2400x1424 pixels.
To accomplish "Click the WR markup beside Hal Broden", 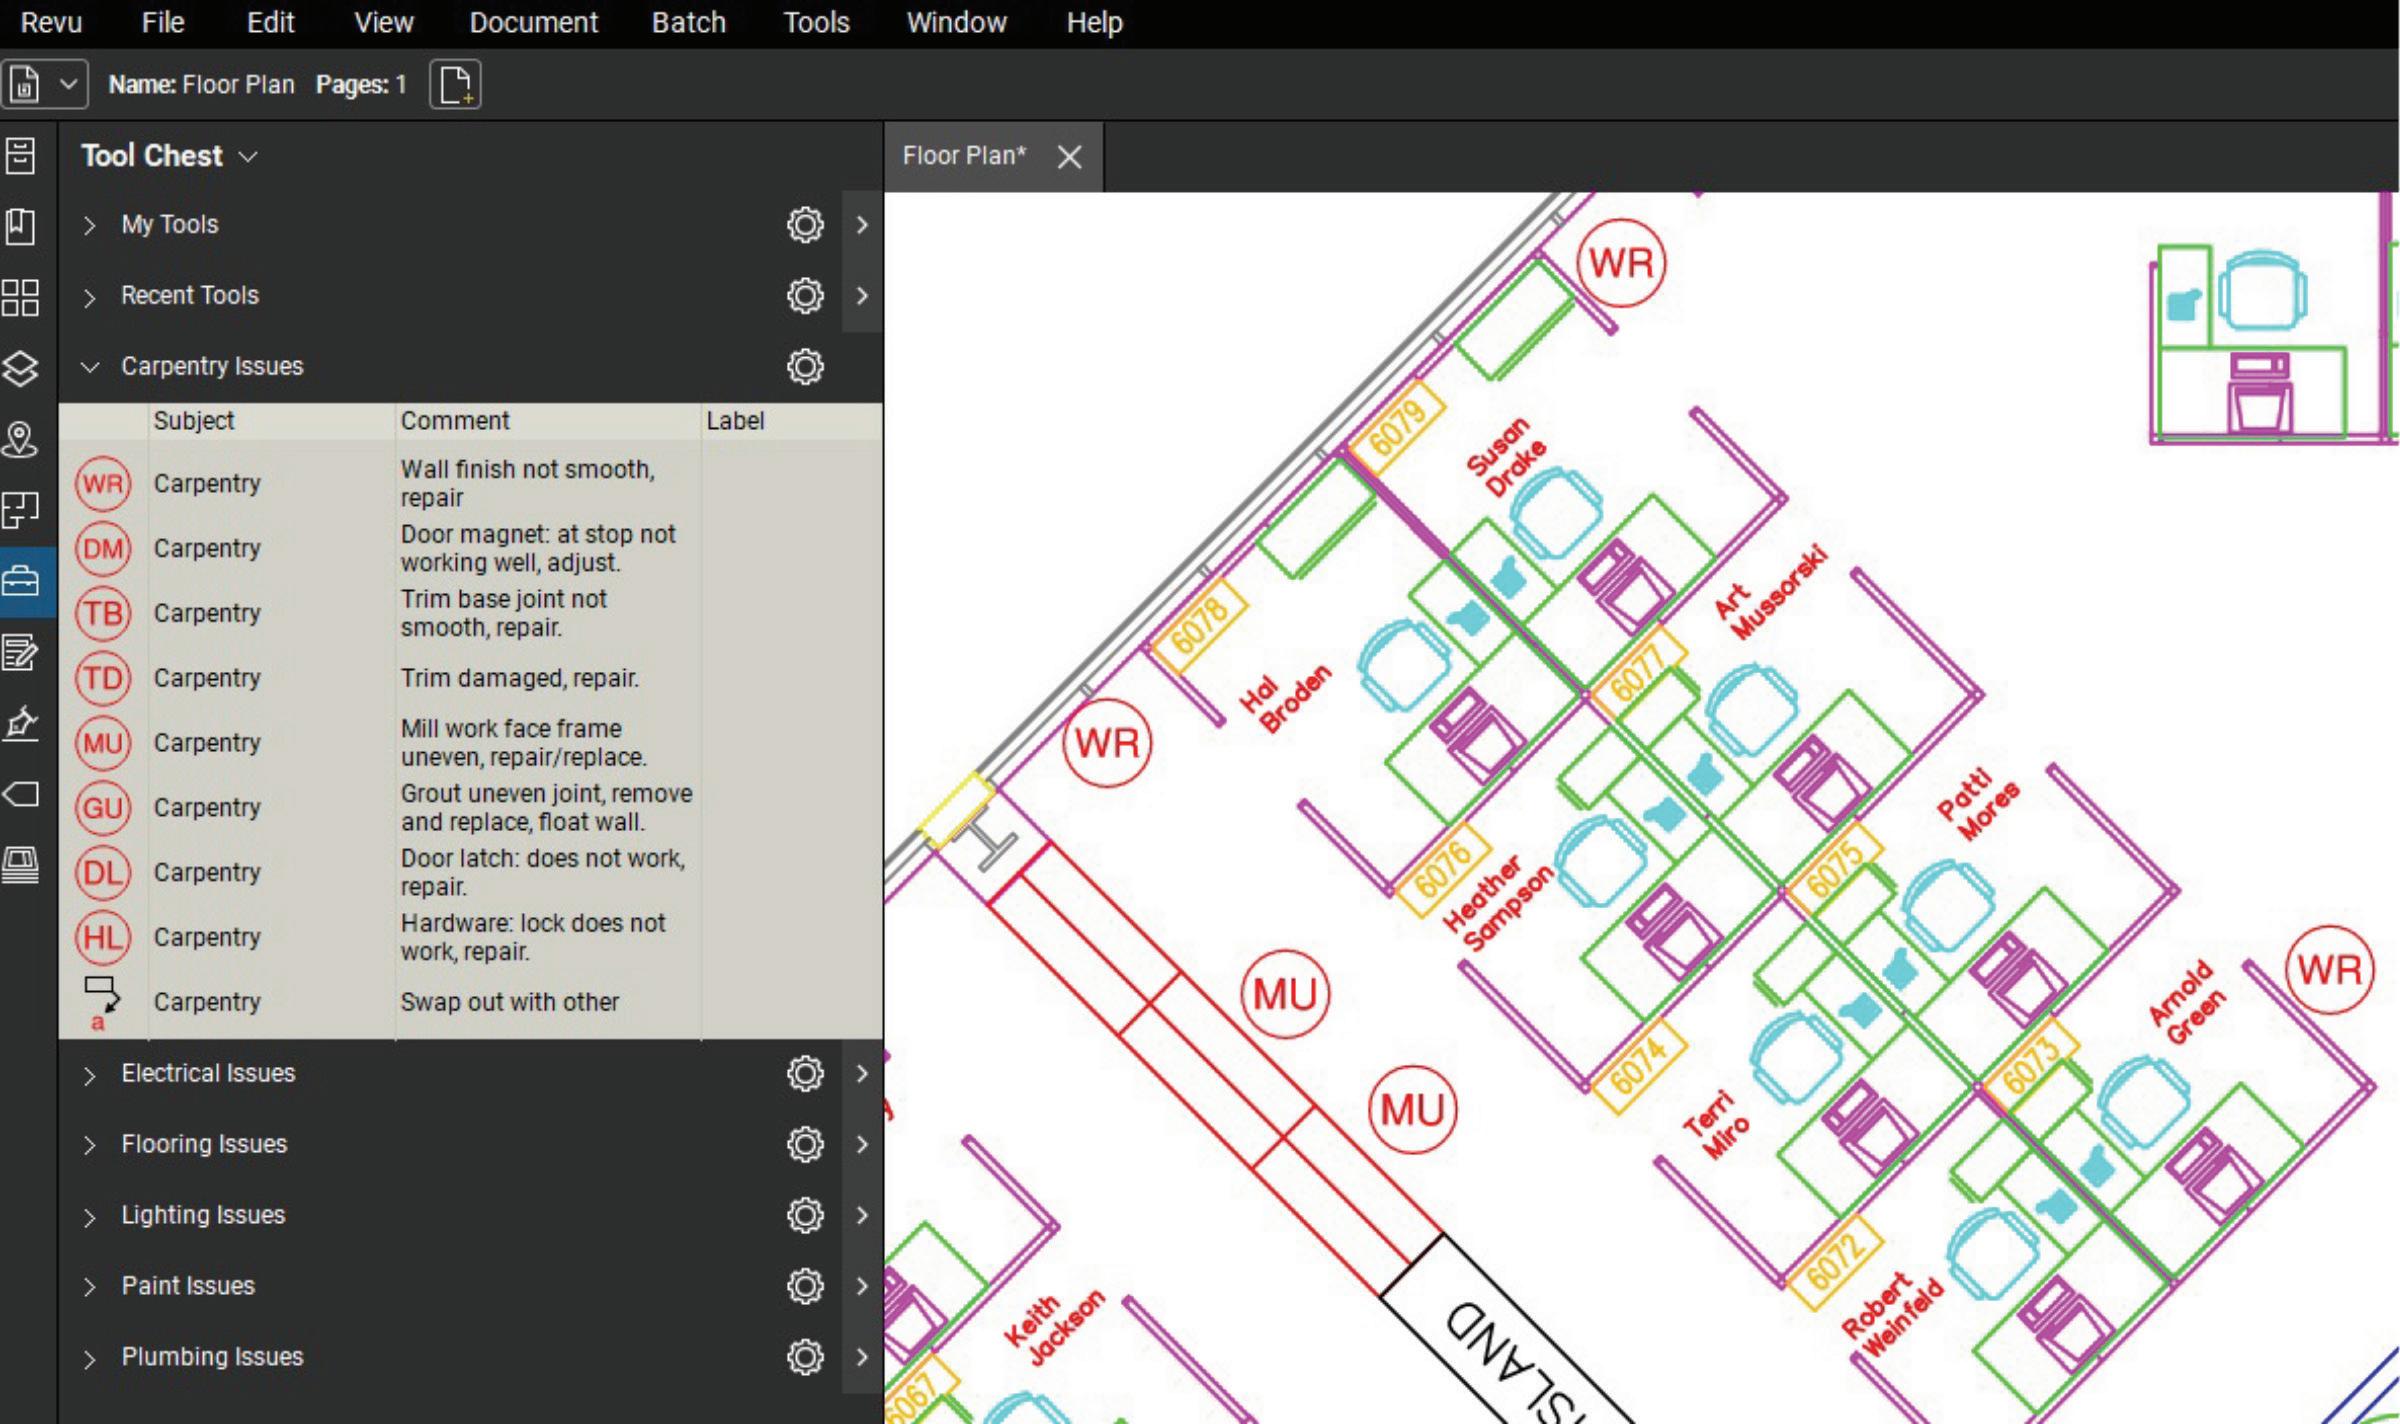I will pyautogui.click(x=1107, y=743).
